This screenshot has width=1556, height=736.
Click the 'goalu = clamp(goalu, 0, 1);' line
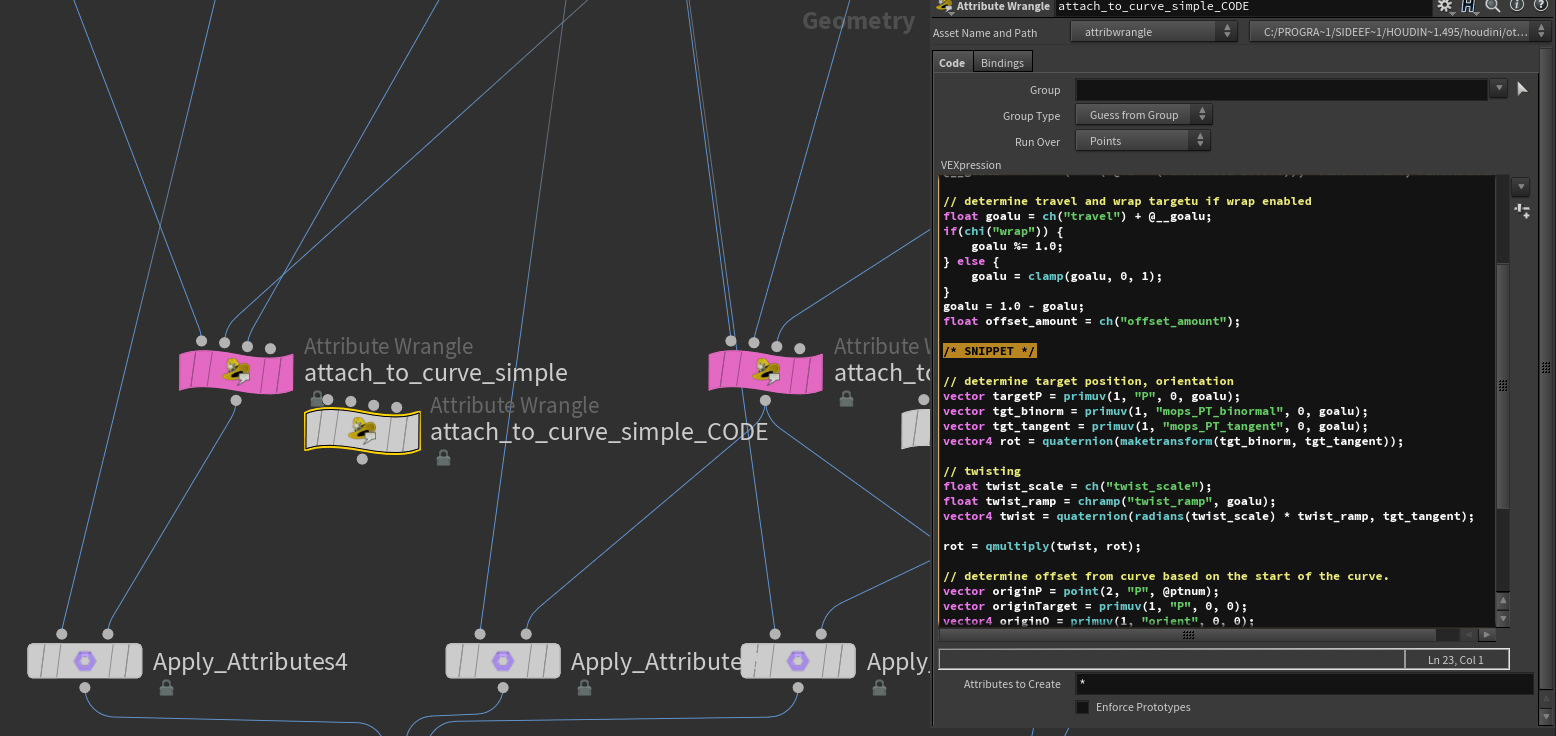tap(1067, 276)
